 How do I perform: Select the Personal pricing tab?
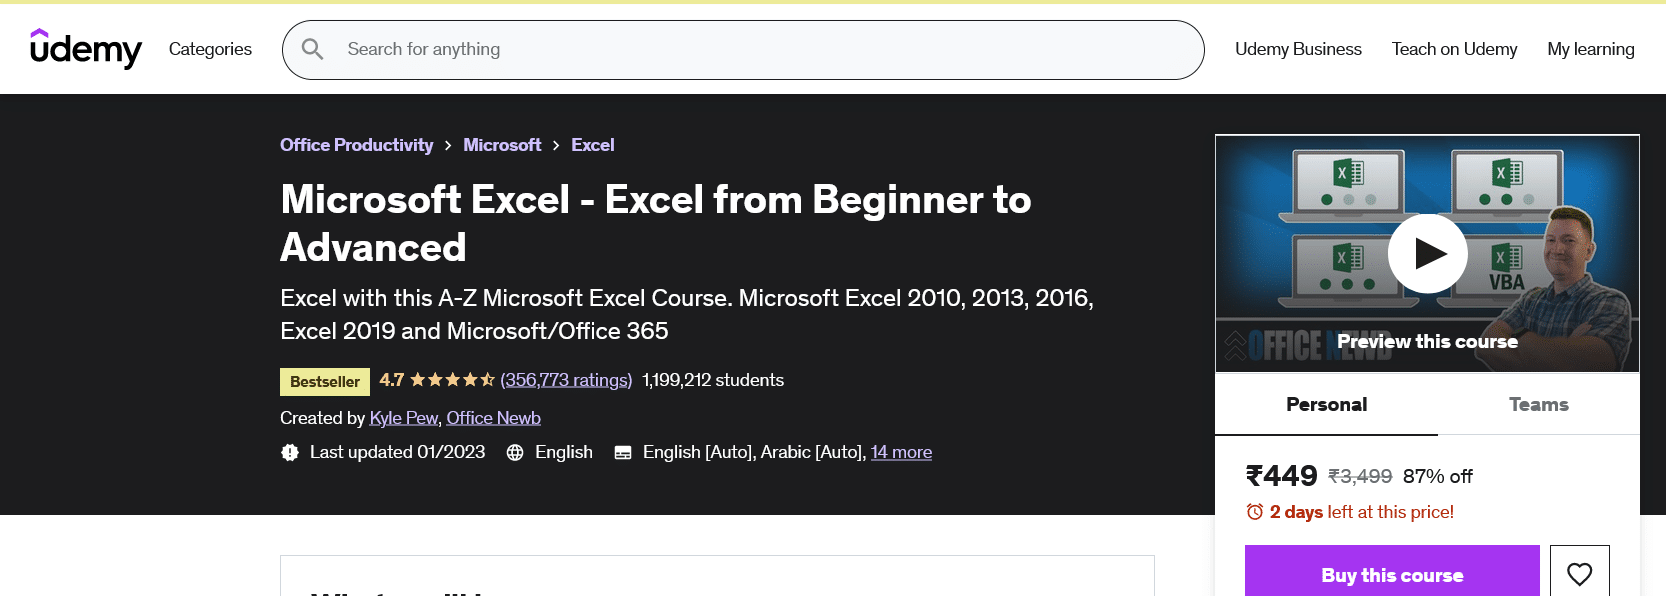(x=1326, y=404)
